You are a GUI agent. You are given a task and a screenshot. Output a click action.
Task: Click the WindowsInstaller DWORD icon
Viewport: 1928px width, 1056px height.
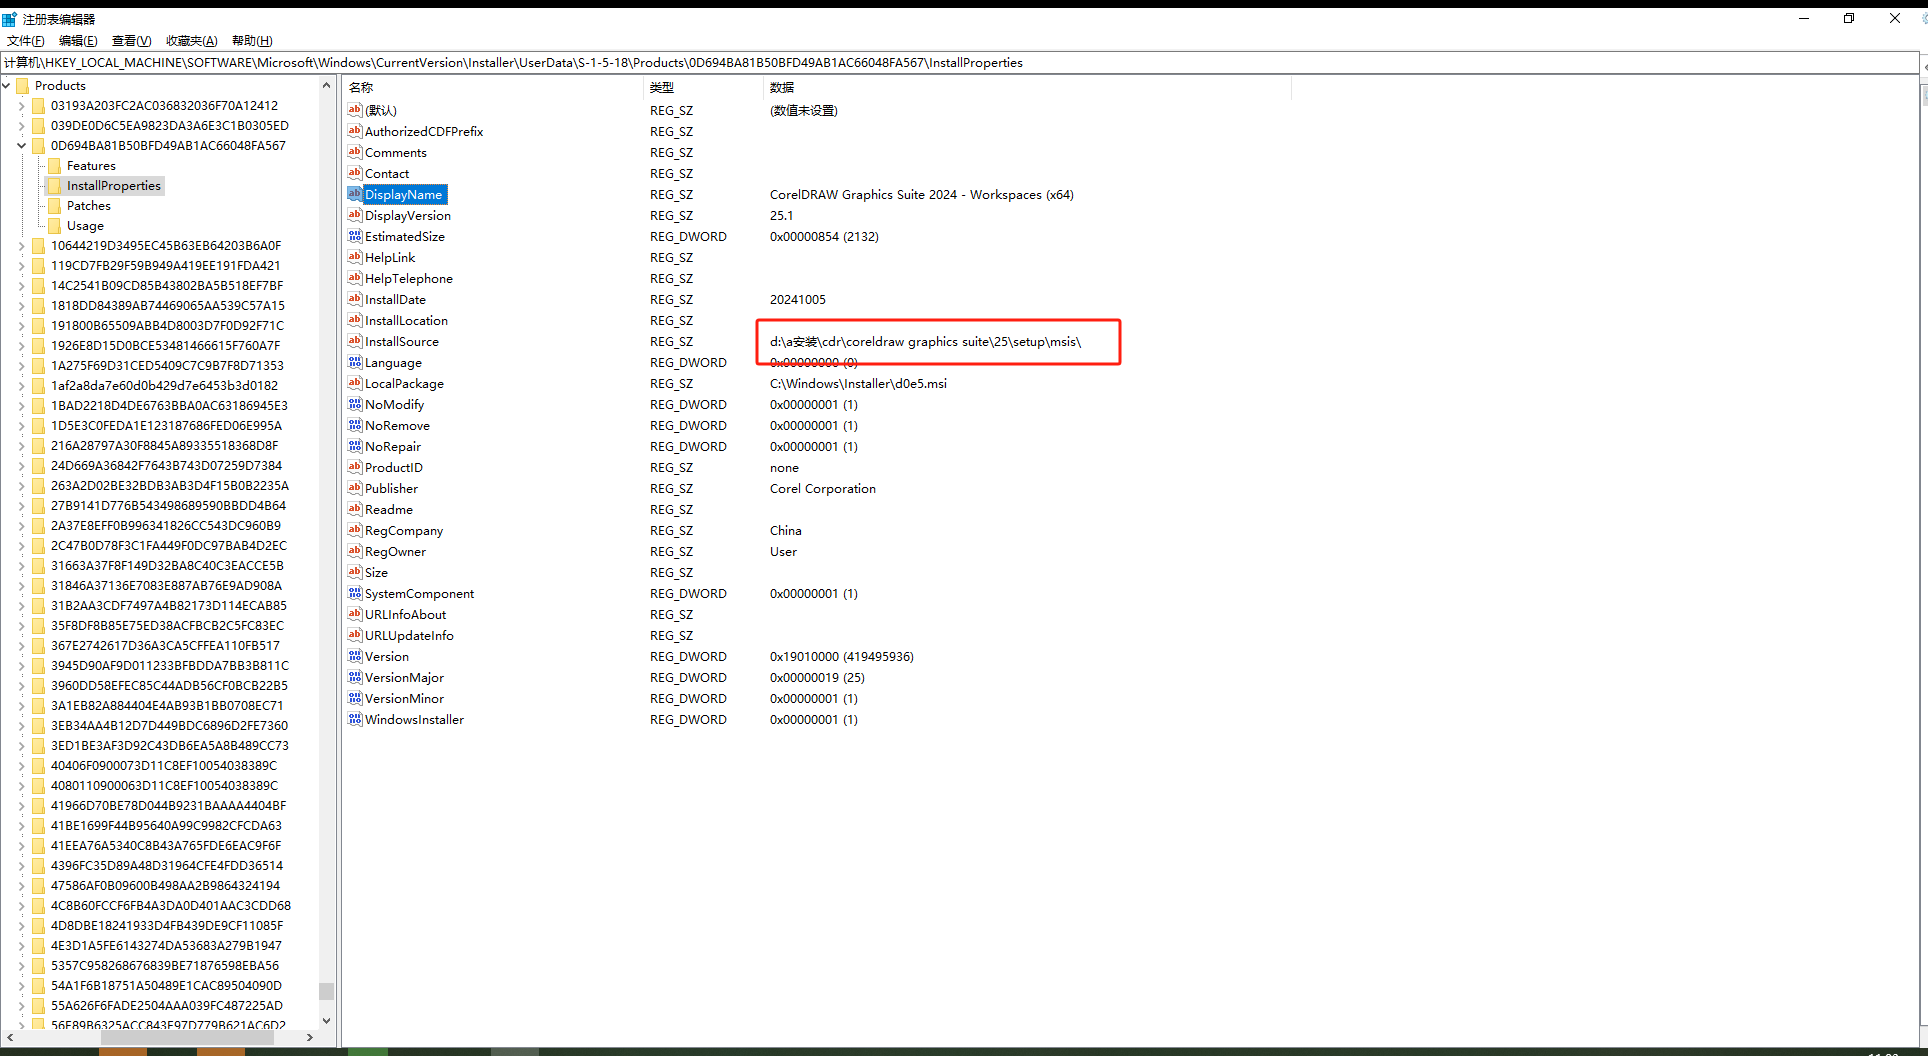click(x=354, y=719)
